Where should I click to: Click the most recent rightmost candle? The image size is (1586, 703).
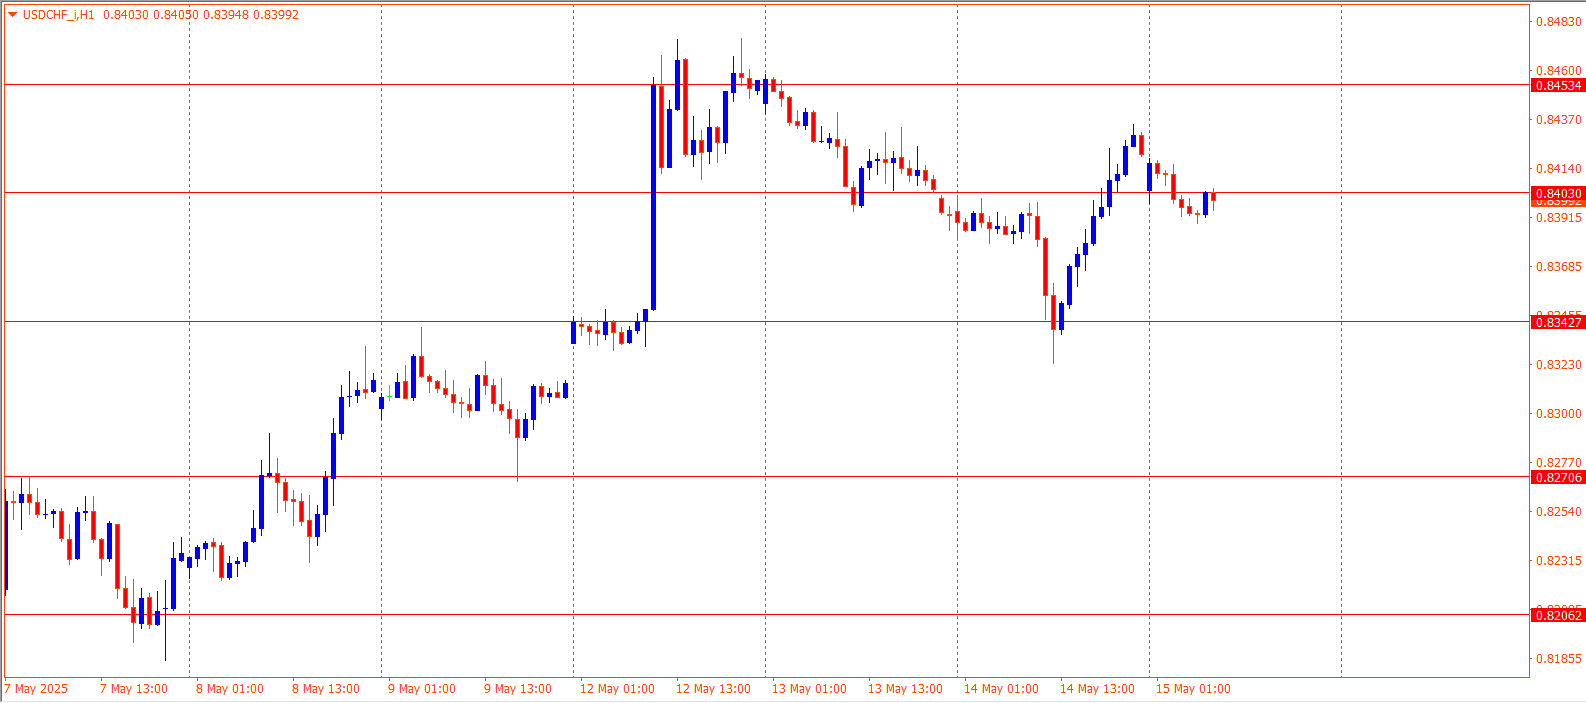tap(1213, 196)
